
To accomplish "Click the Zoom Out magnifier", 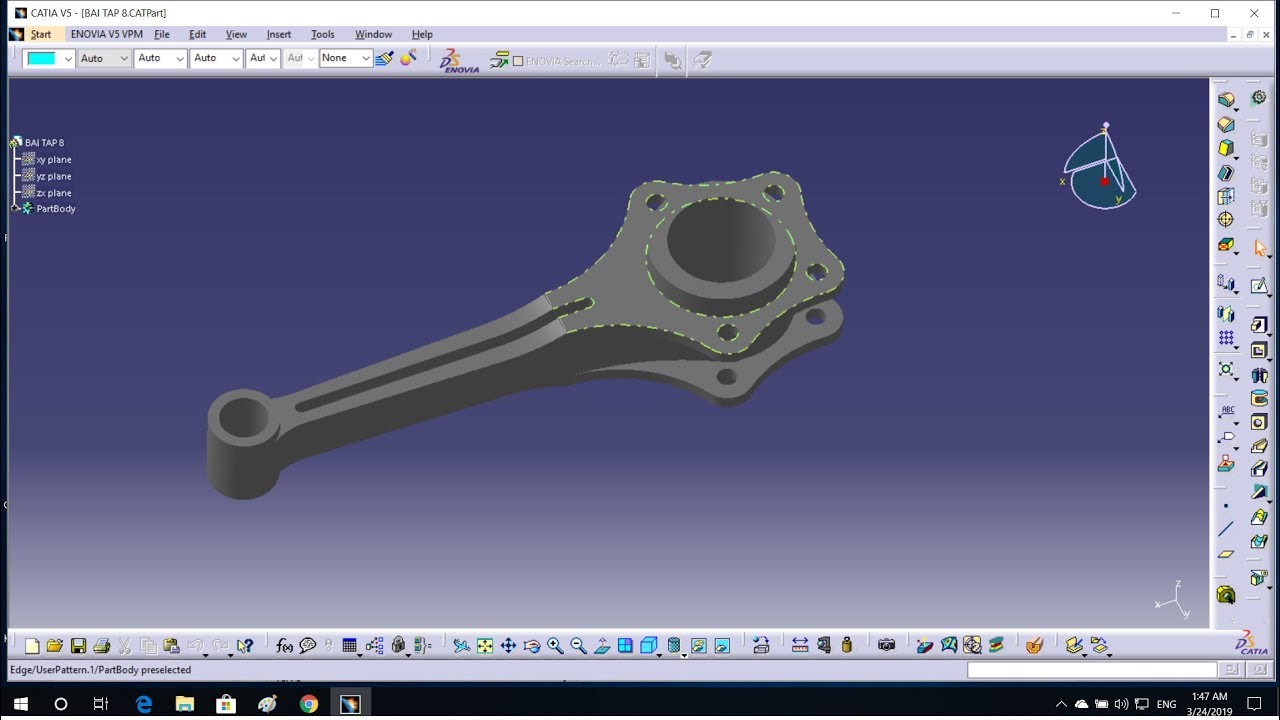I will coord(578,646).
